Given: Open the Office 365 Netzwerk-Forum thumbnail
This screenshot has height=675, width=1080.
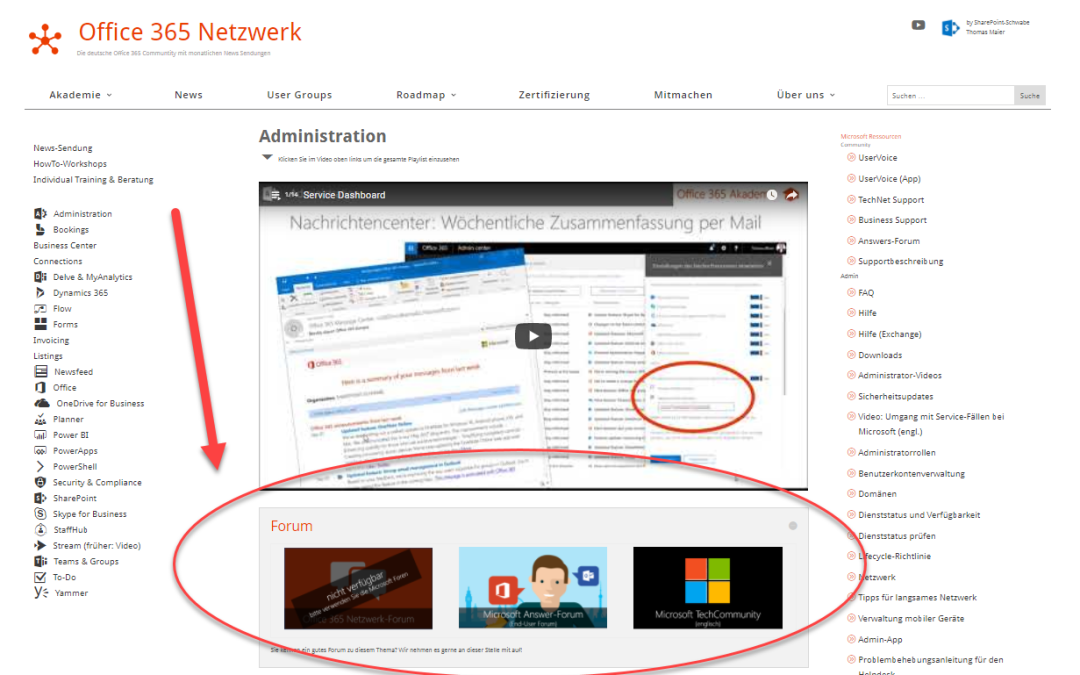Looking at the screenshot, I should (x=358, y=588).
